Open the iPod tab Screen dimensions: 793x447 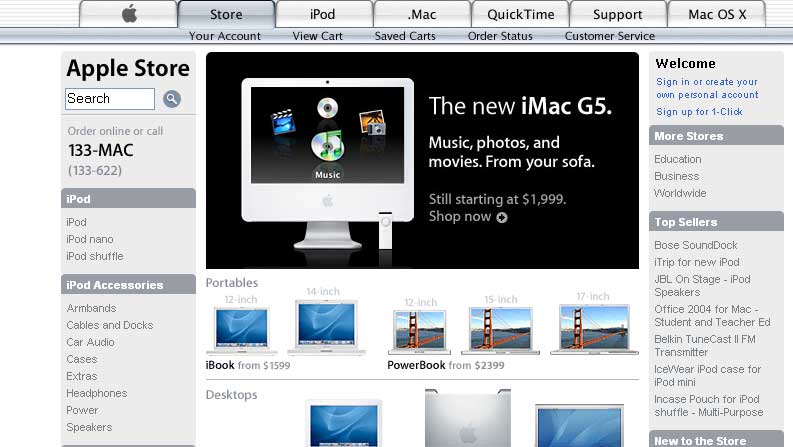[323, 14]
